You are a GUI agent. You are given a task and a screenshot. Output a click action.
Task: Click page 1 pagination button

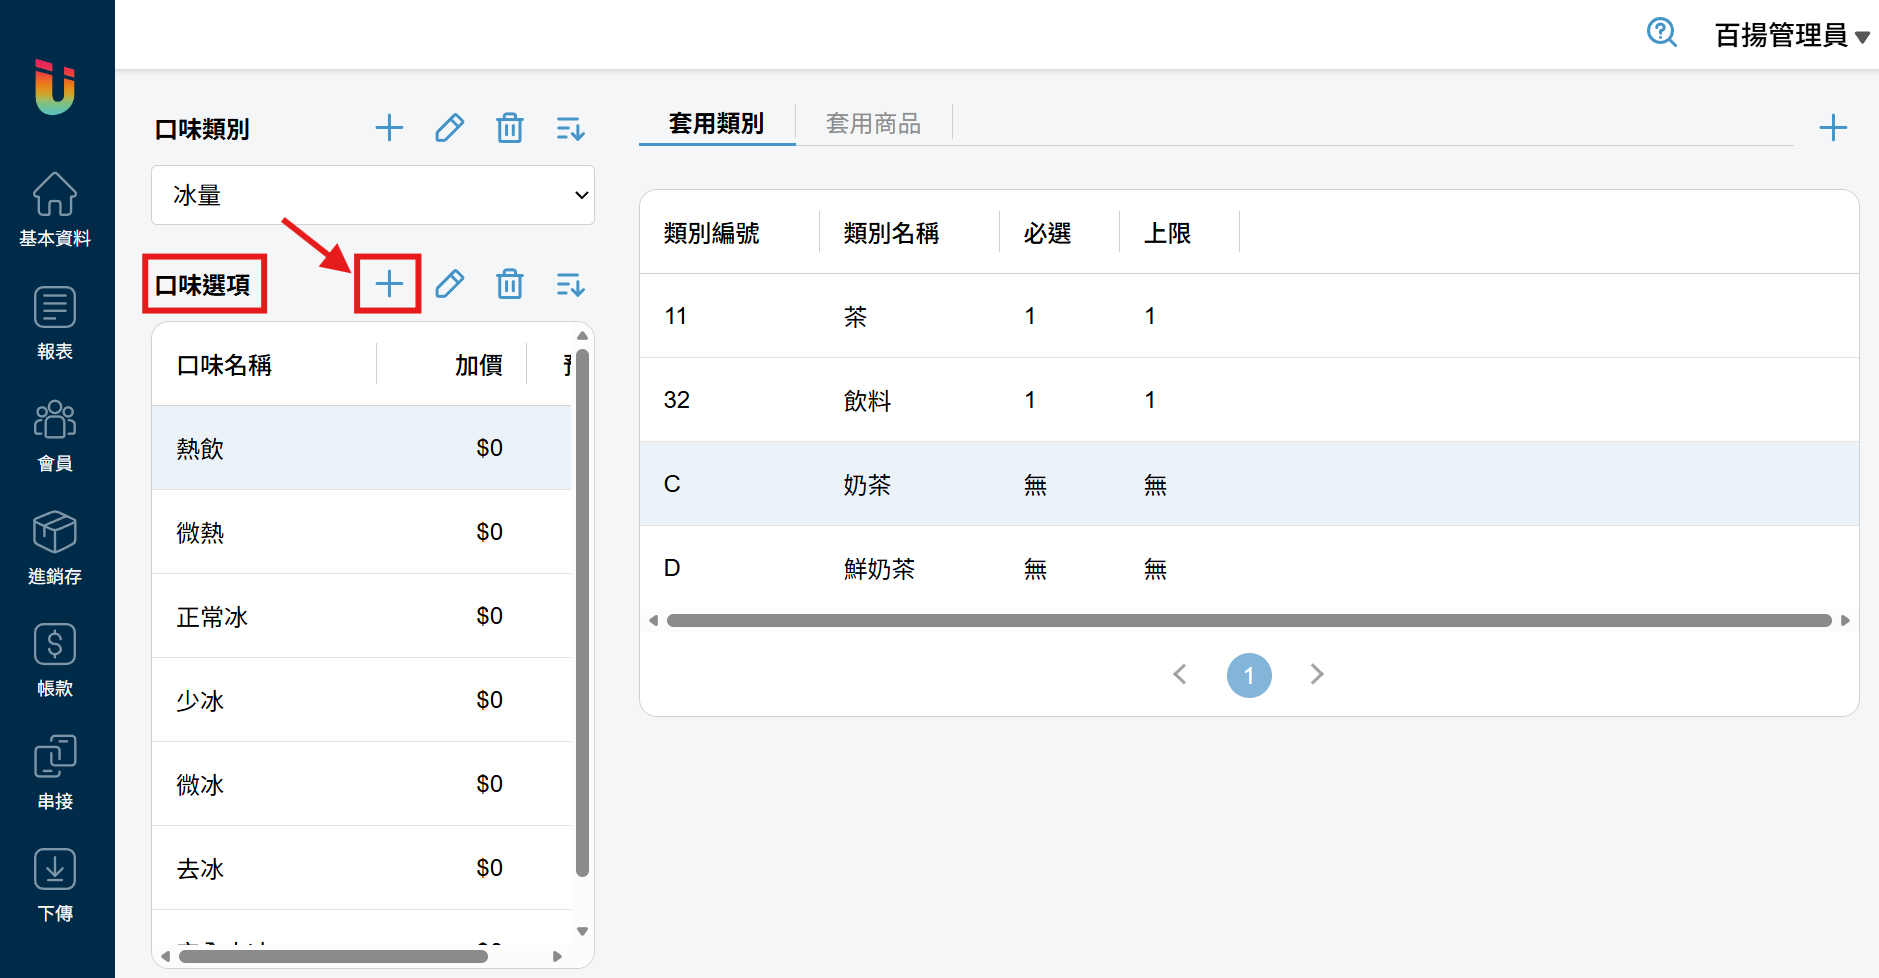point(1248,675)
